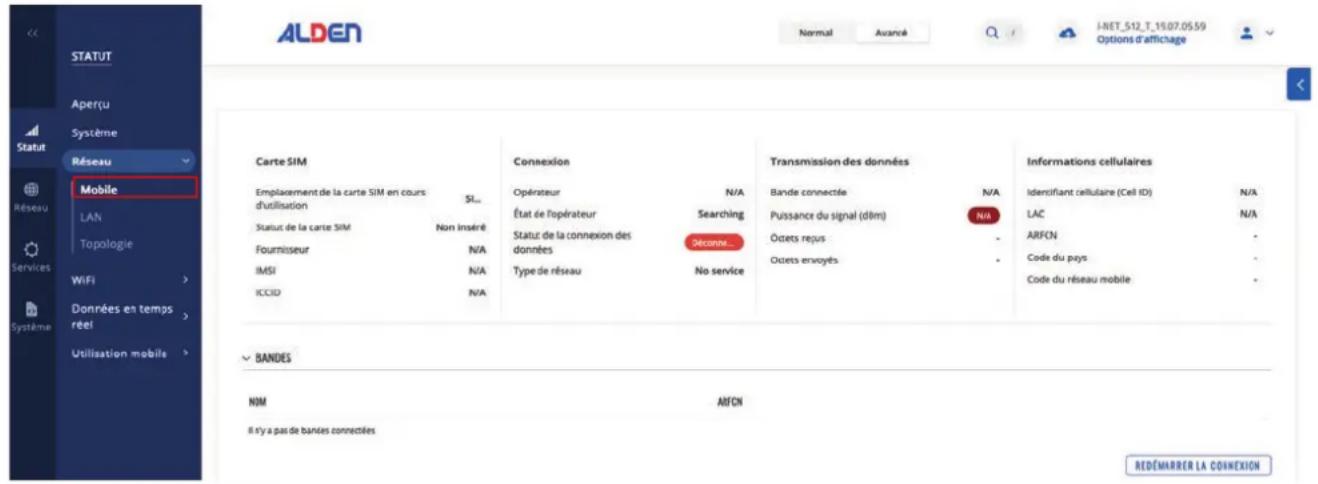Viewport: 1318px width, 484px height.
Task: Open the Système menu entry under Statut
Action: 94,132
